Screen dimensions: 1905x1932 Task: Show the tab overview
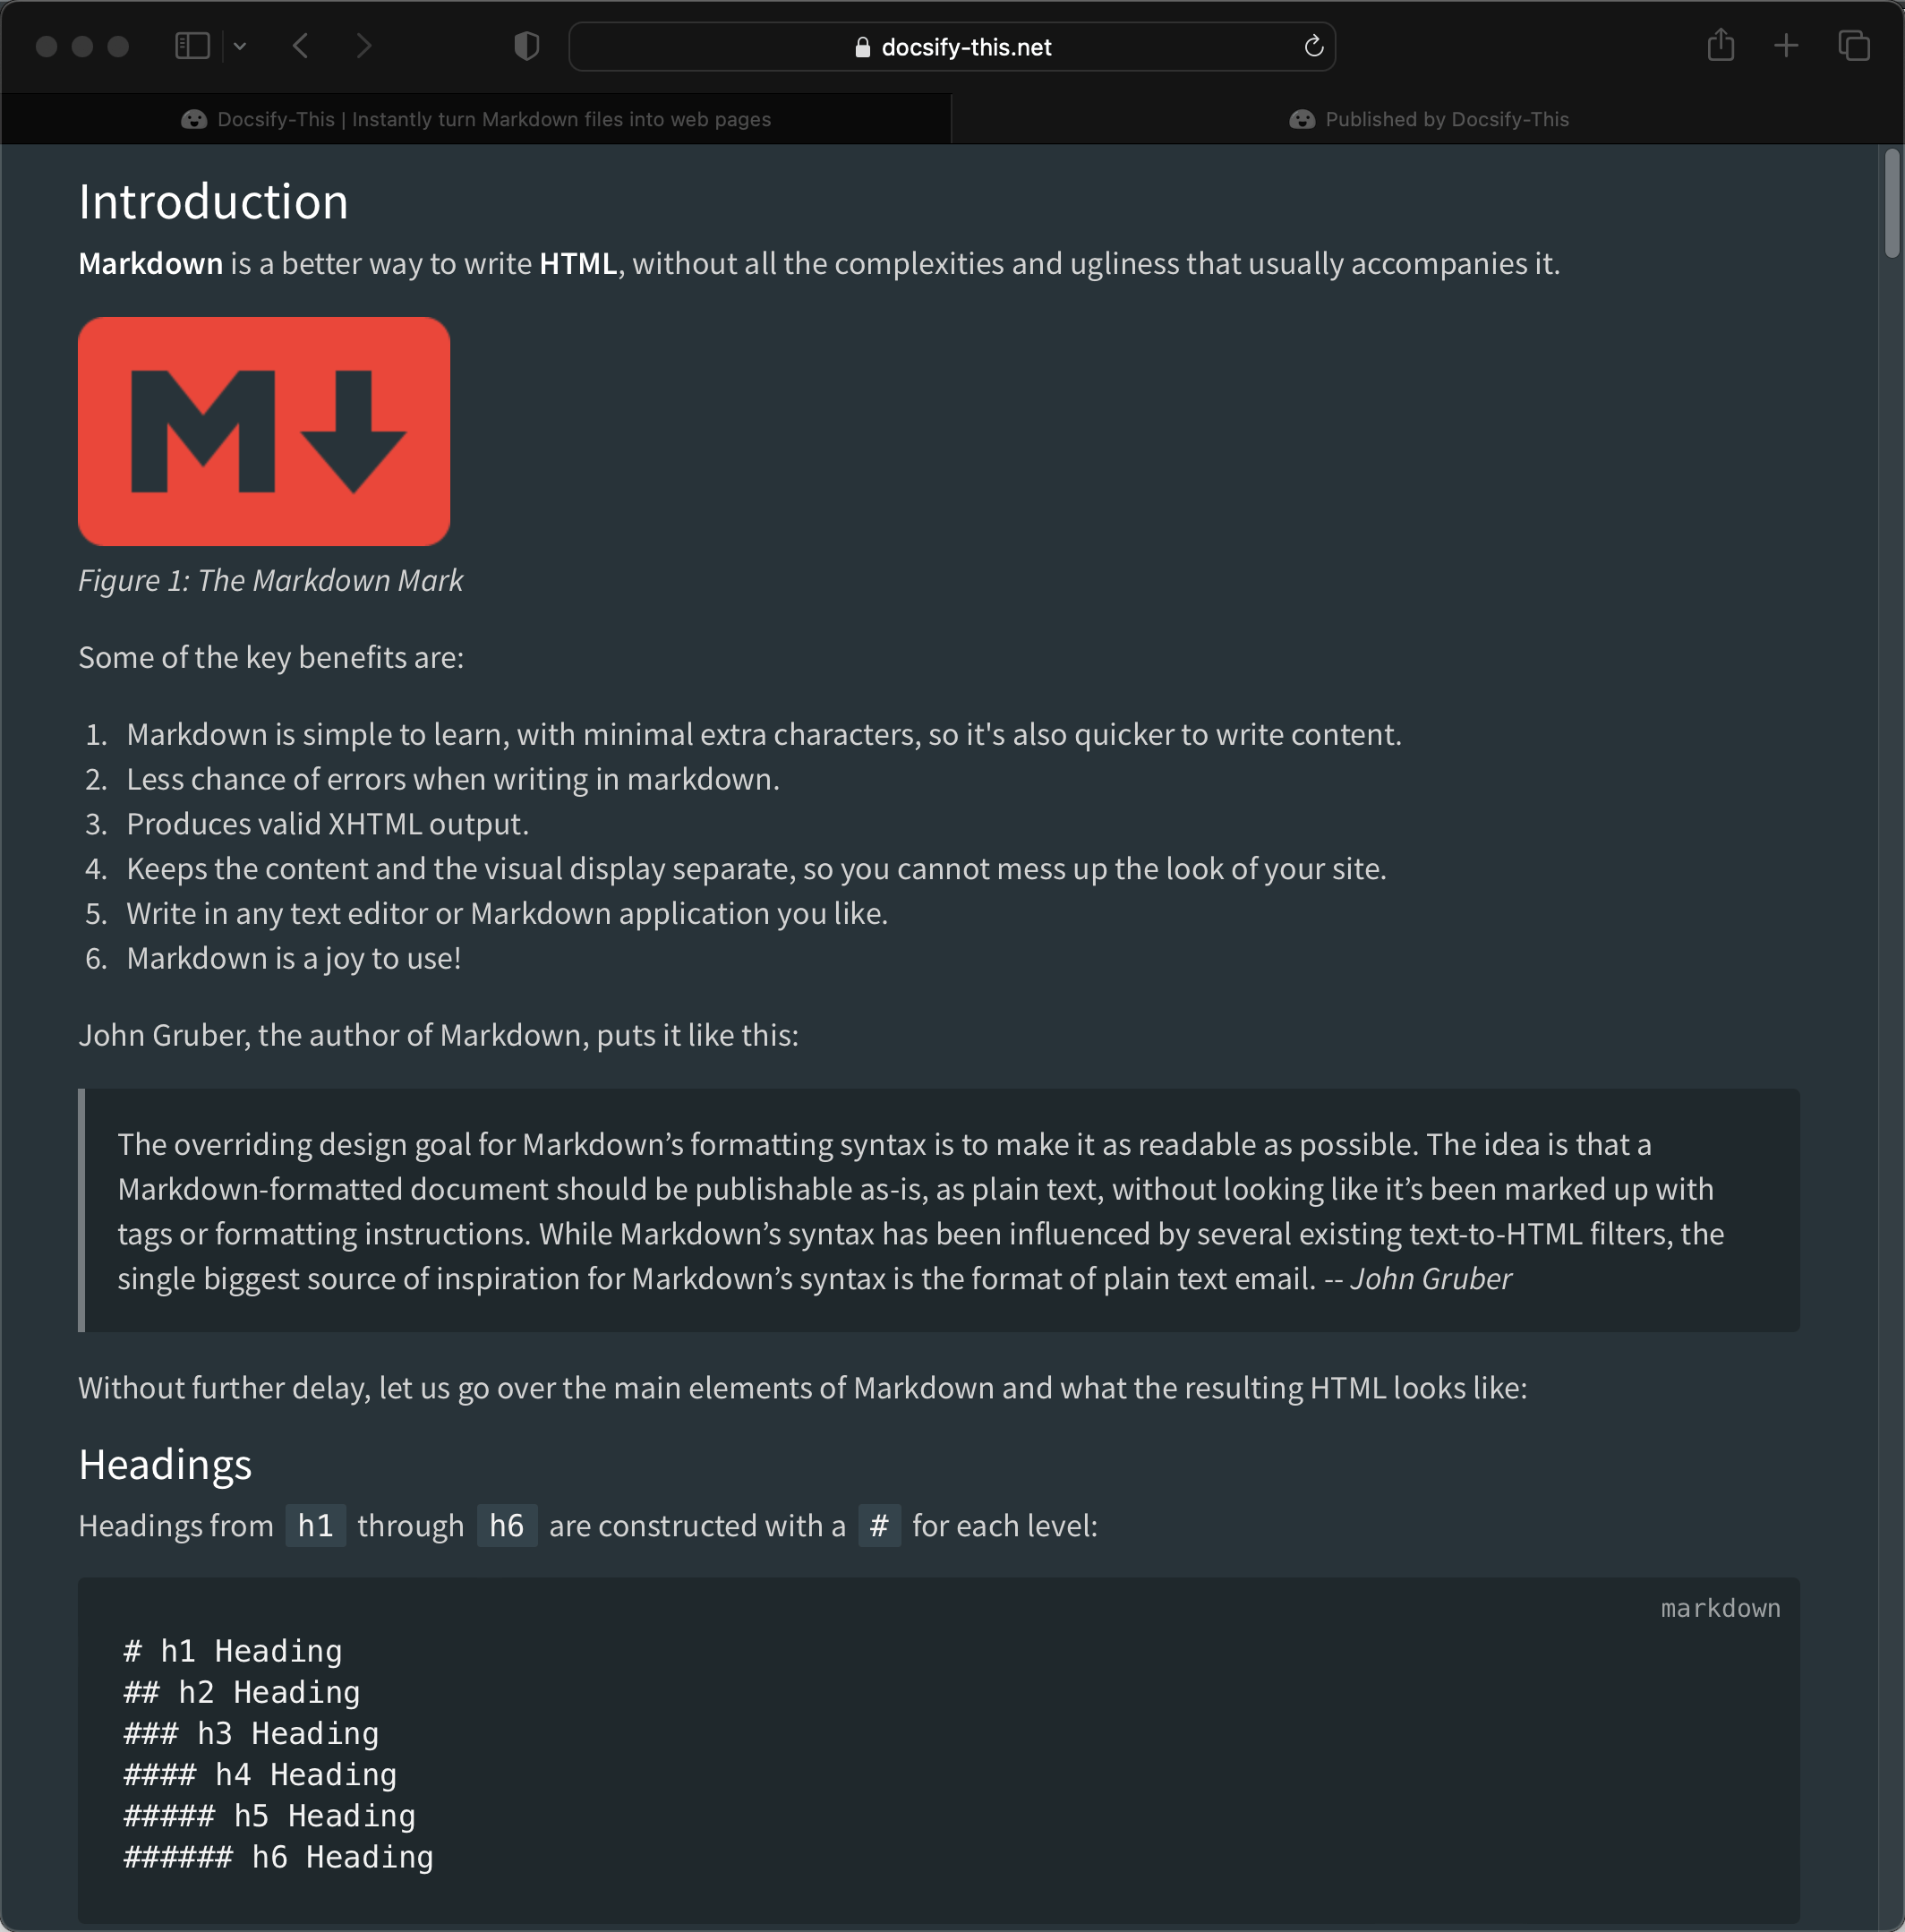click(1851, 45)
